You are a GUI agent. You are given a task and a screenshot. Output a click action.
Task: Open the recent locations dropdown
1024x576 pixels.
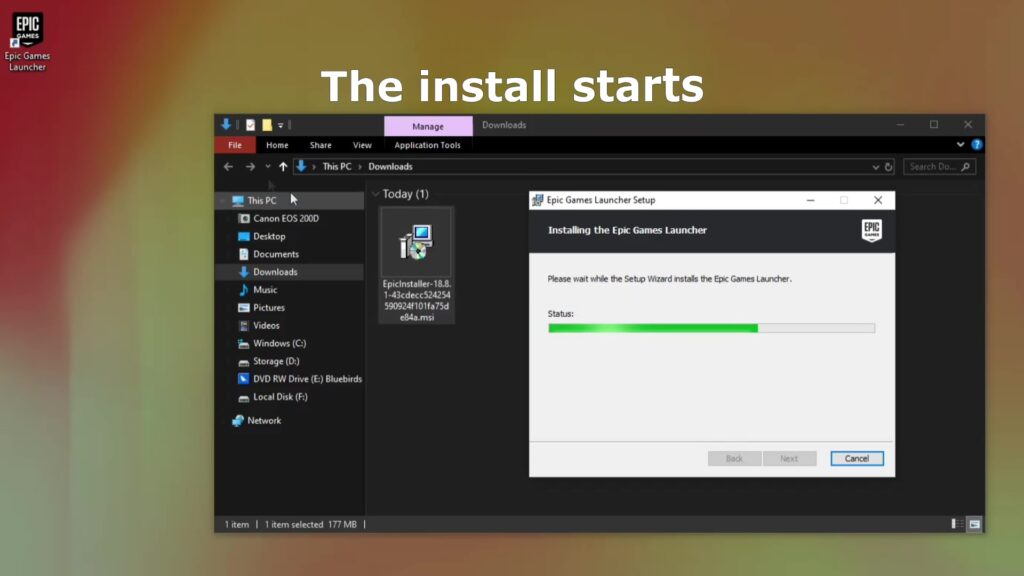coord(268,167)
